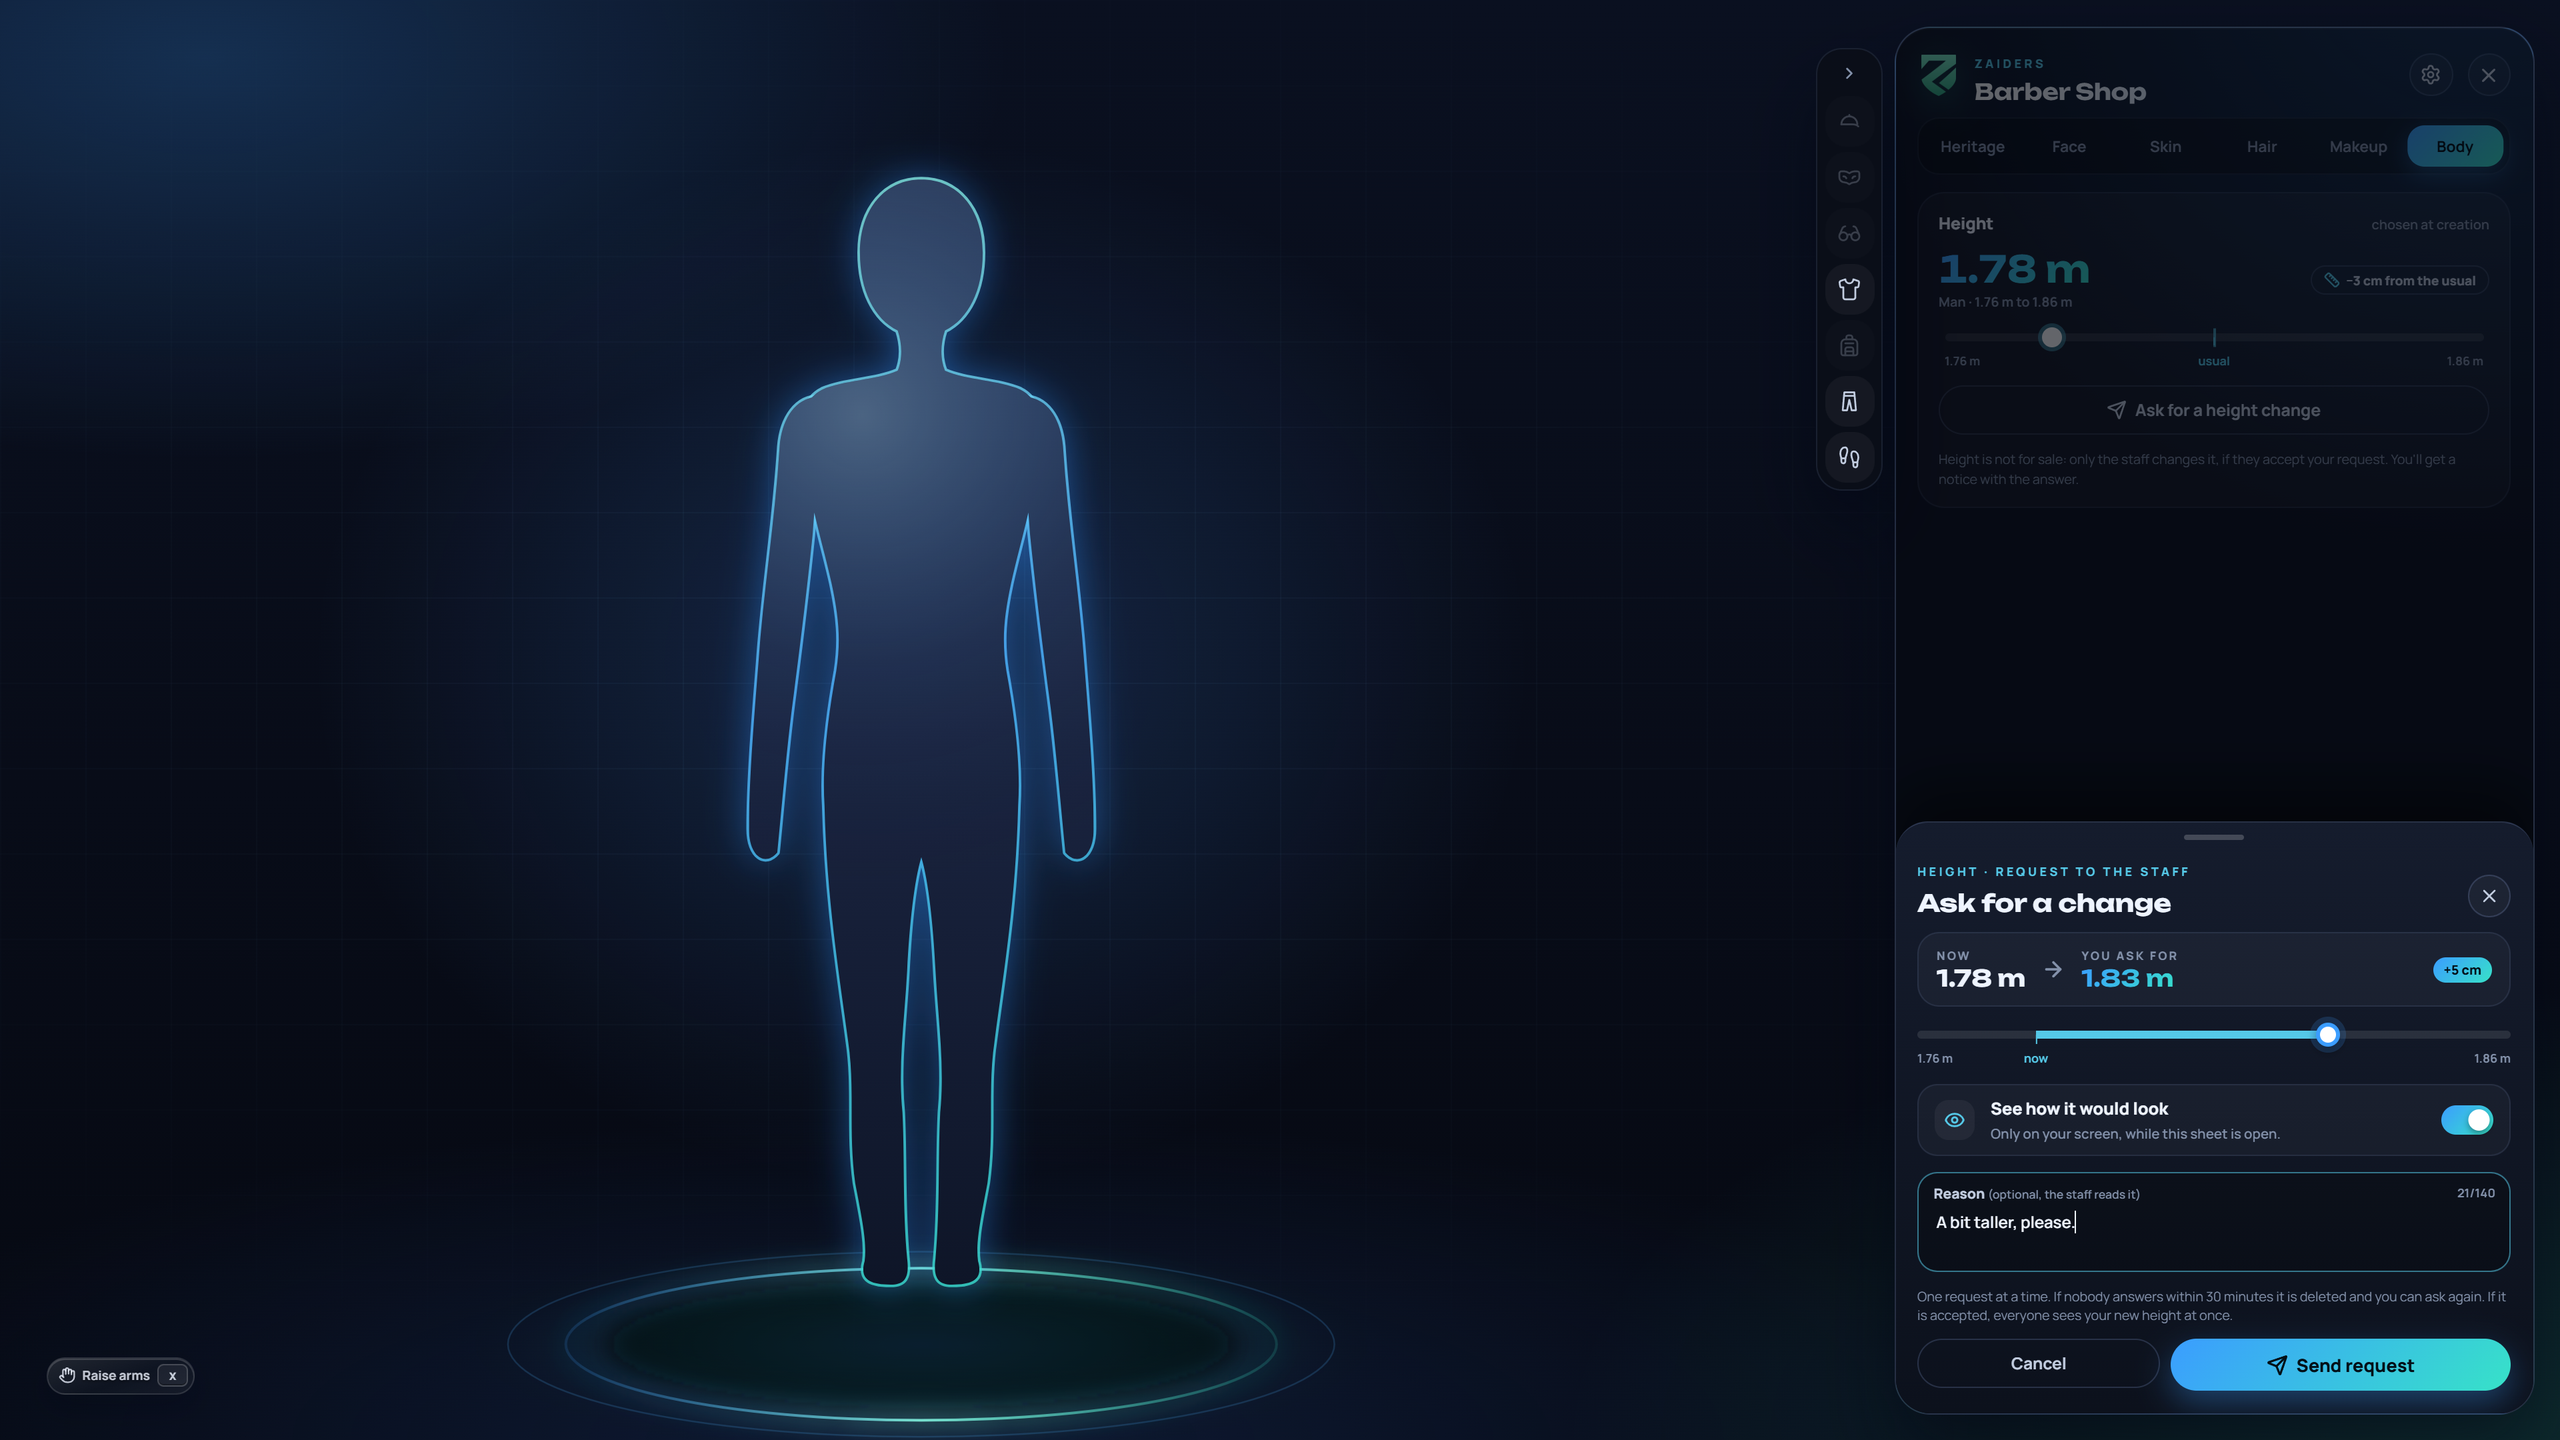This screenshot has height=1440, width=2560.
Task: Click the requested 1.83 m value
Action: point(2127,978)
